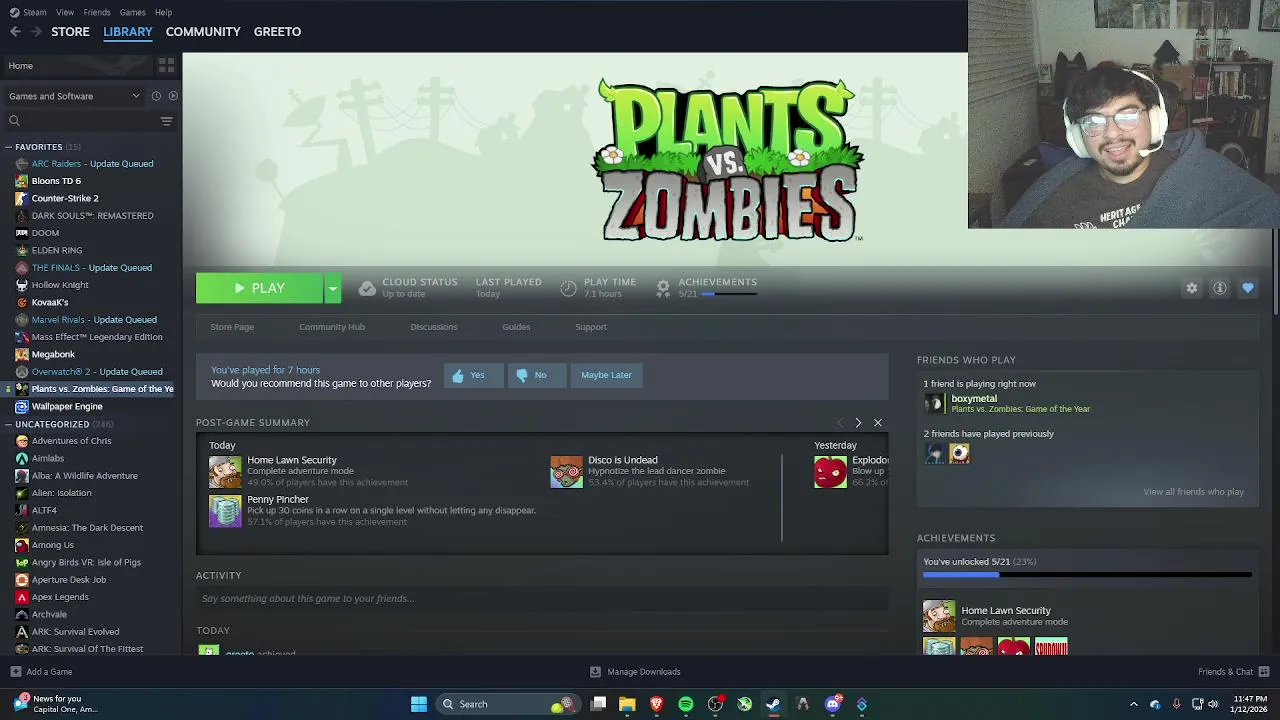This screenshot has height=720, width=1280.
Task: Open the Friends menu
Action: pos(97,12)
